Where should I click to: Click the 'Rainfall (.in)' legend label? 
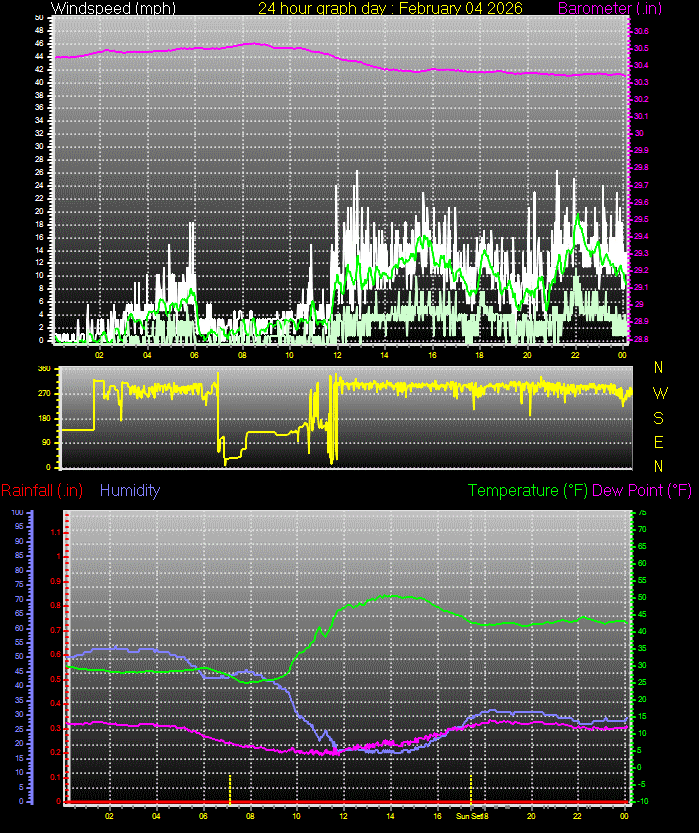42,490
